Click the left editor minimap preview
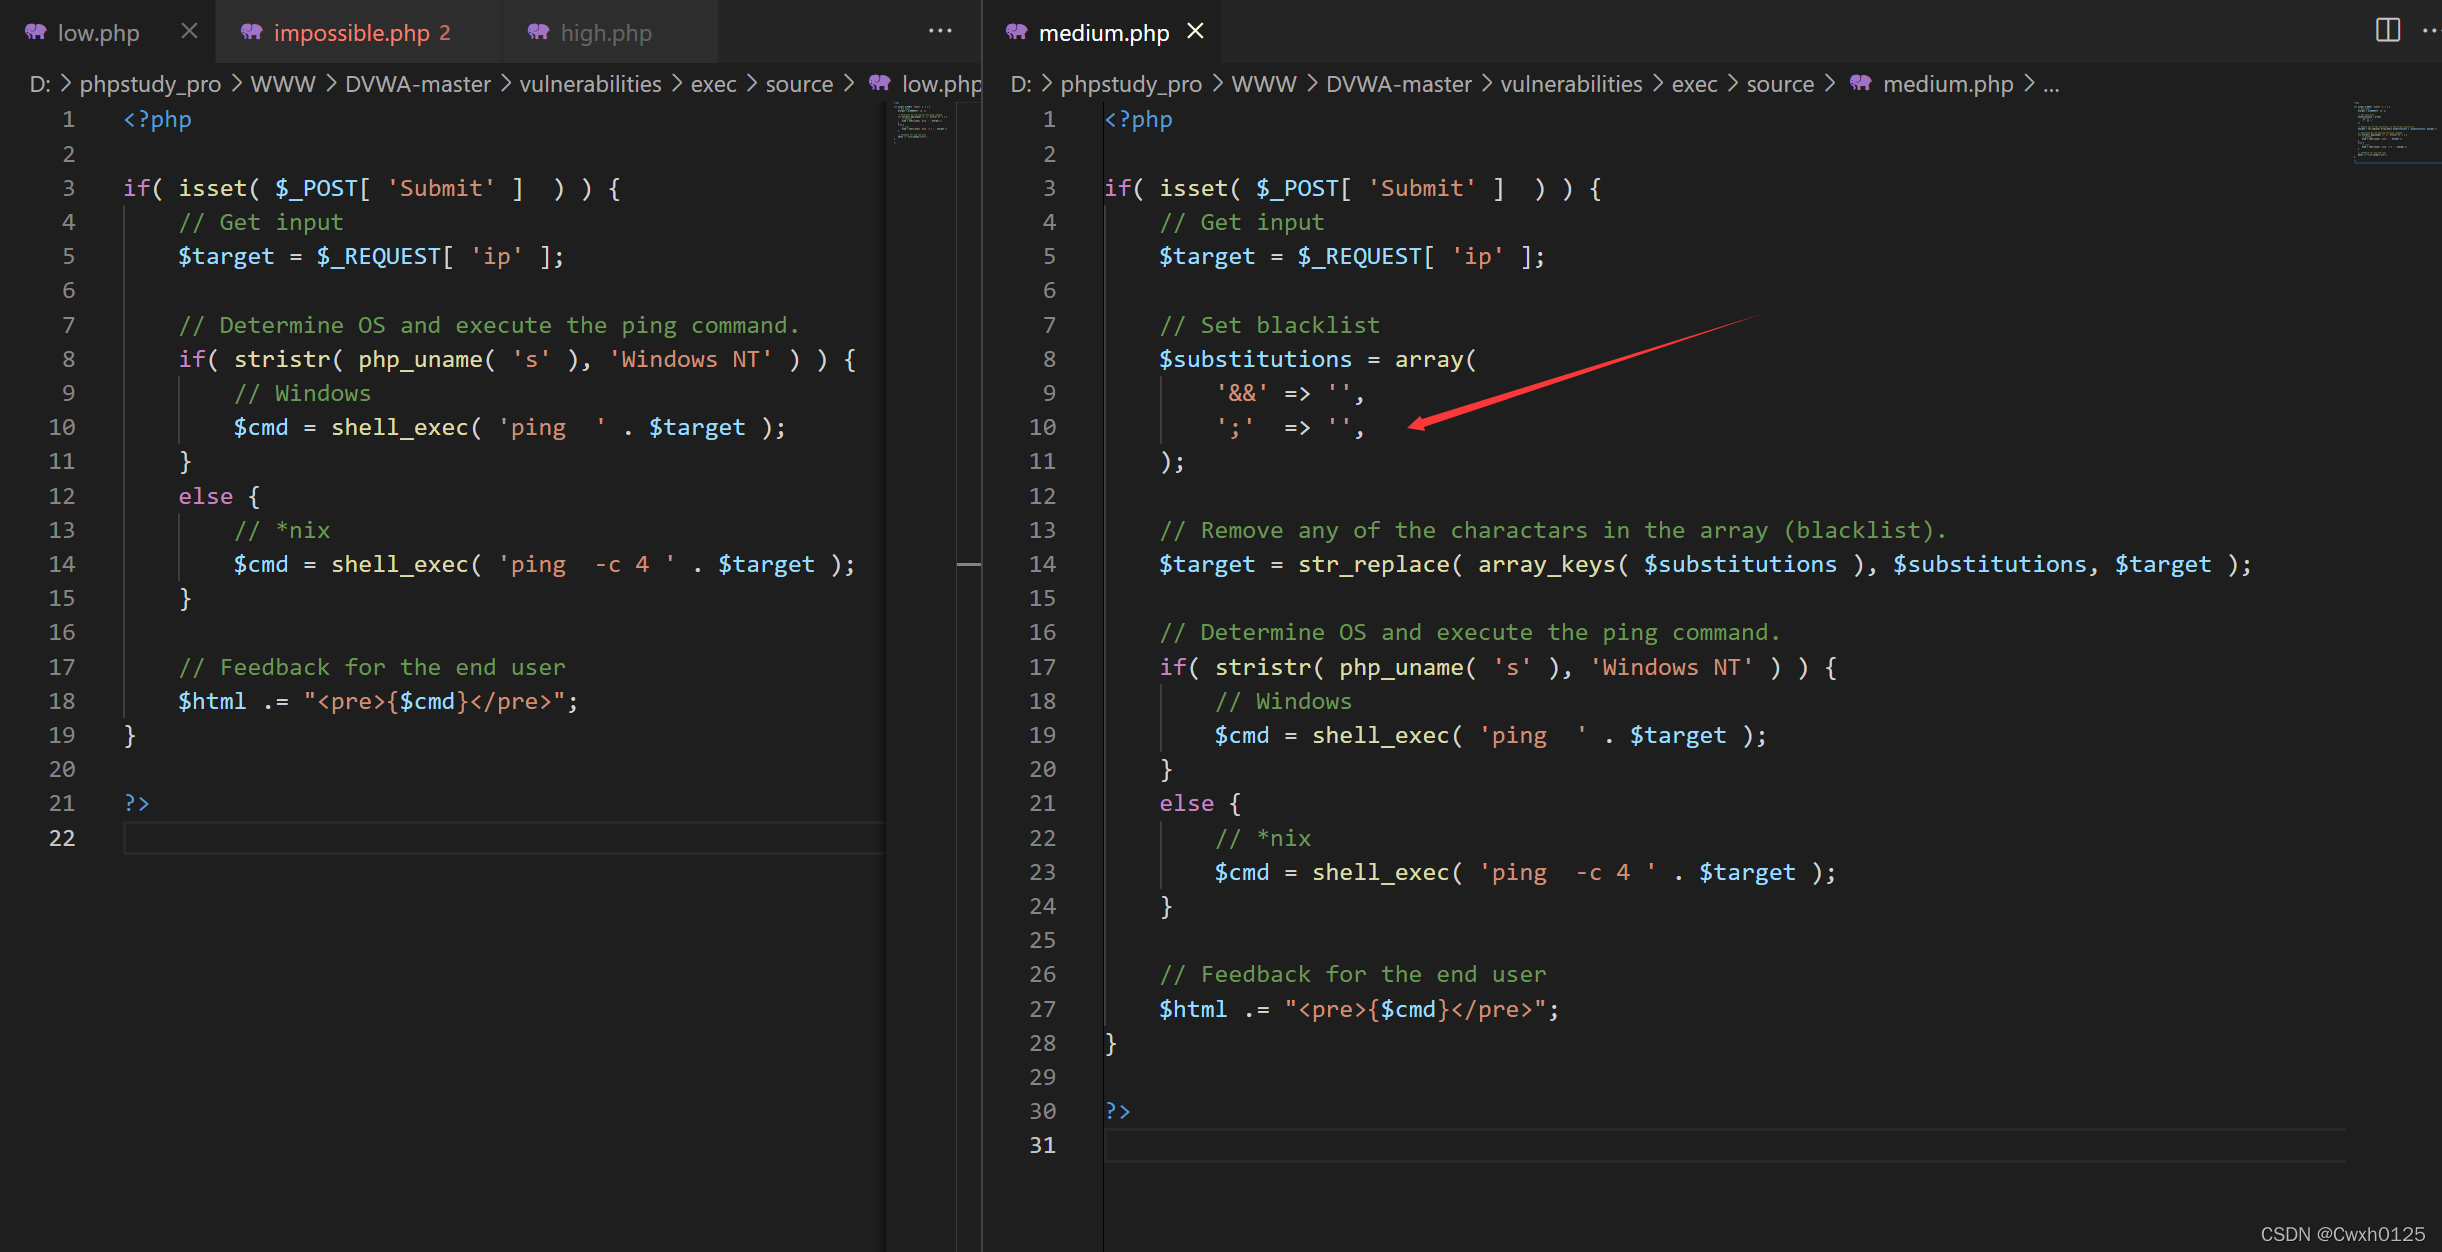The width and height of the screenshot is (2442, 1252). (920, 122)
